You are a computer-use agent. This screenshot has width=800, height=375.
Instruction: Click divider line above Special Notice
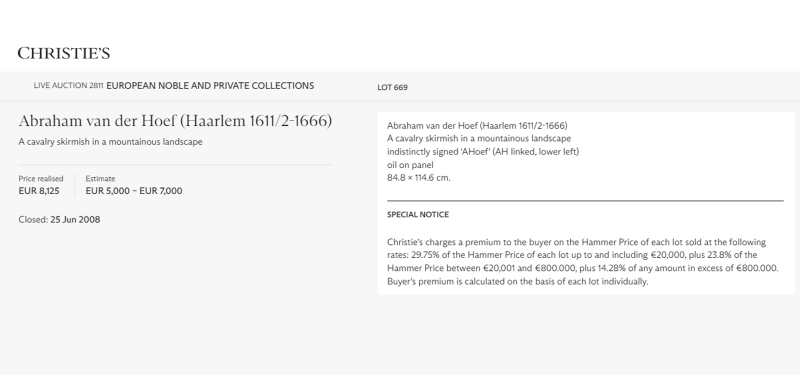[x=585, y=201]
